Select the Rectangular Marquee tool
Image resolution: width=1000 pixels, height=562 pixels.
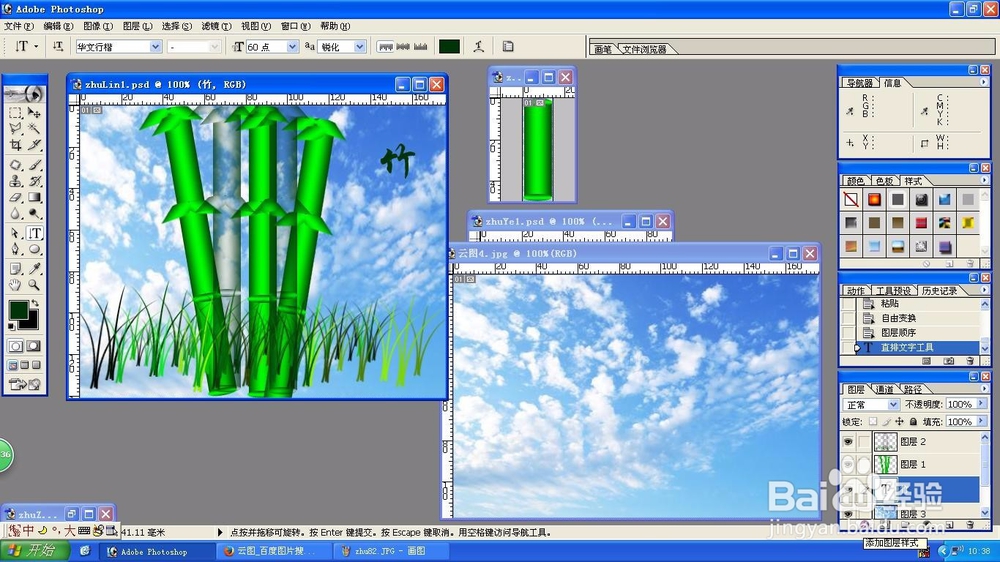pyautogui.click(x=15, y=113)
